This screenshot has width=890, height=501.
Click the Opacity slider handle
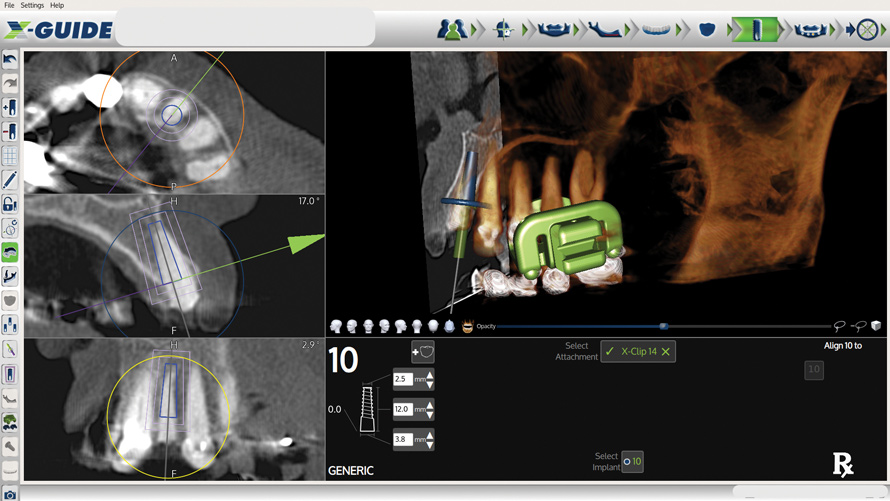pyautogui.click(x=663, y=326)
